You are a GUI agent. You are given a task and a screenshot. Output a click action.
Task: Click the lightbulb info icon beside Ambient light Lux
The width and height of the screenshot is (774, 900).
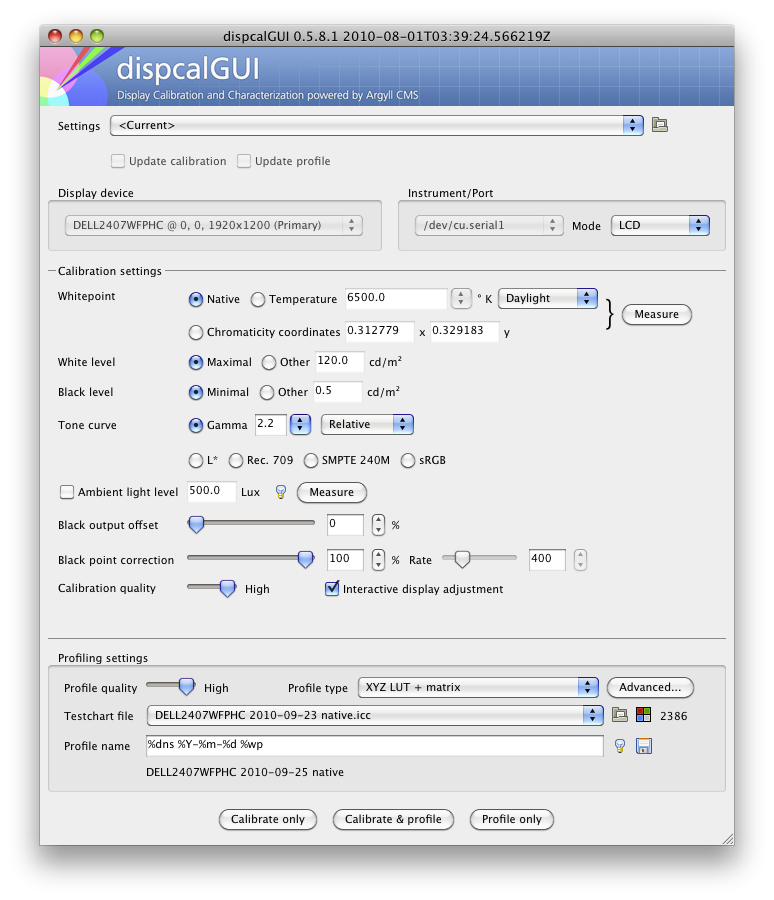[281, 492]
